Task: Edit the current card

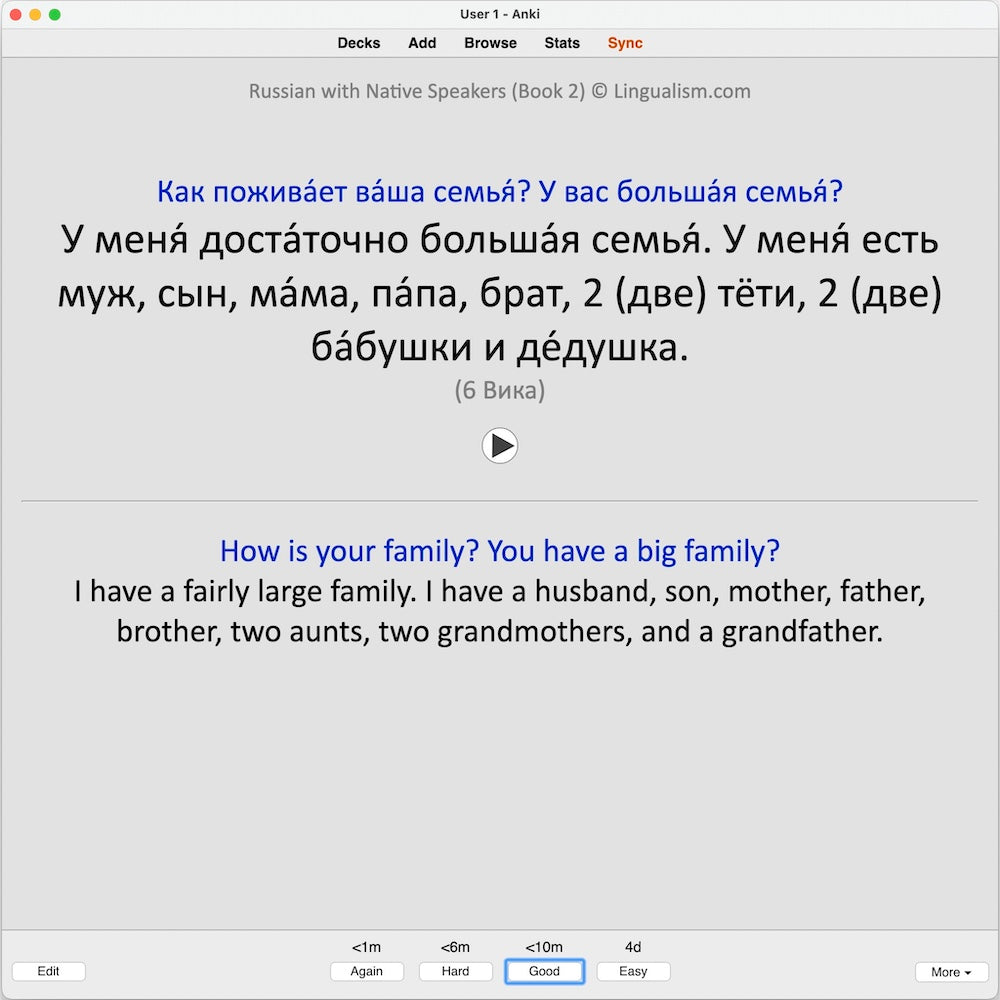Action: click(x=48, y=971)
